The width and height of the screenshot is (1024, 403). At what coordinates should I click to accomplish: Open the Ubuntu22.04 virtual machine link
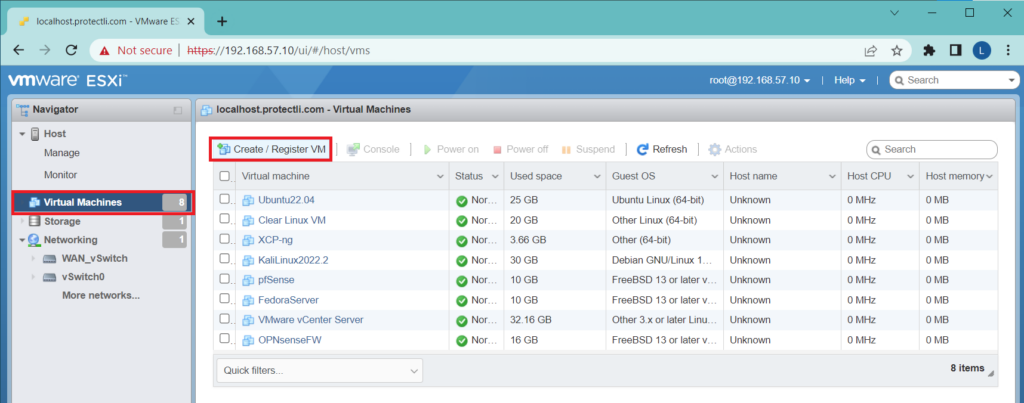(286, 200)
